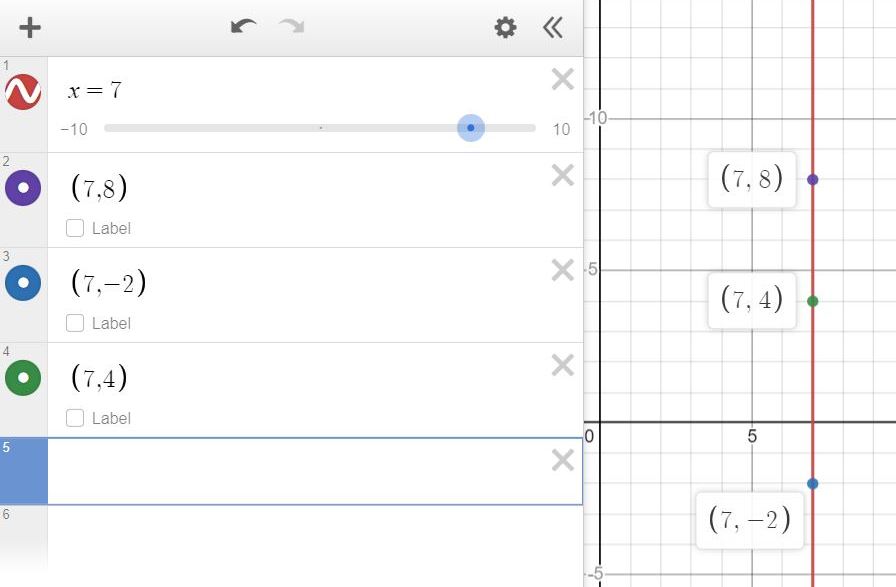
Task: Enable Label checkbox for point (7,-2)
Action: [x=75, y=323]
